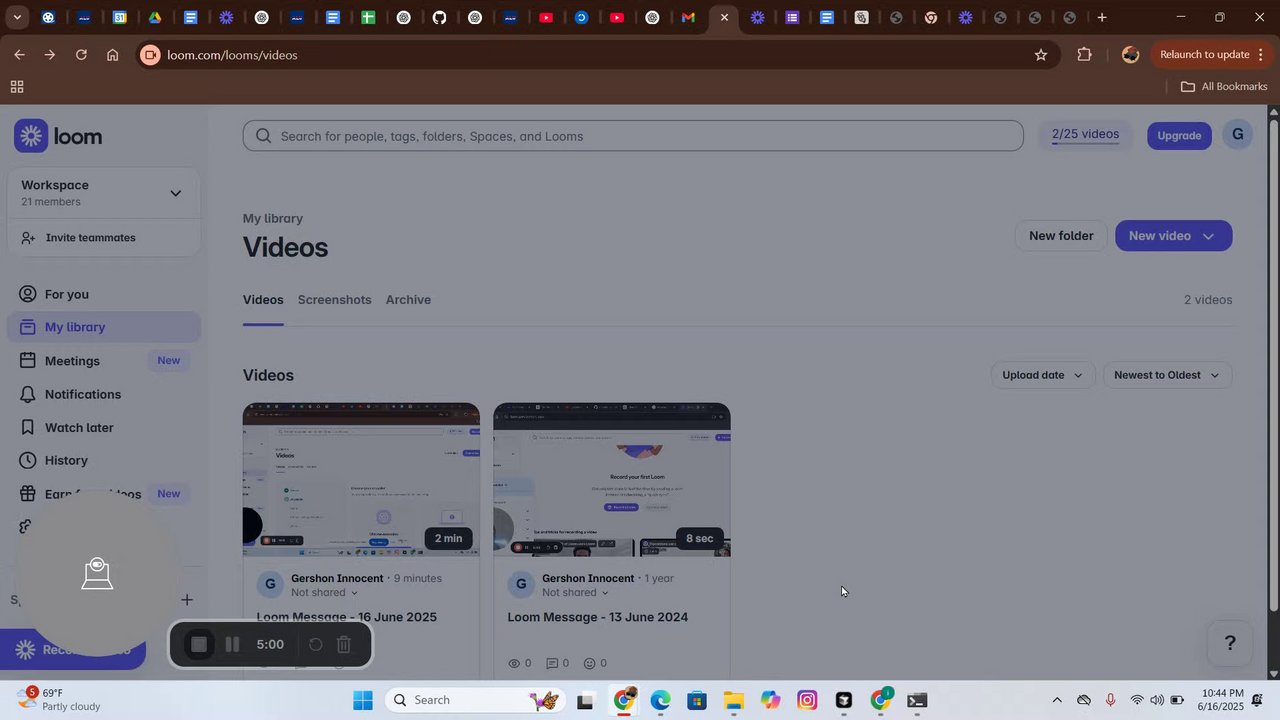The image size is (1280, 720).
Task: Click the microphone icon in system tray
Action: [x=1110, y=700]
